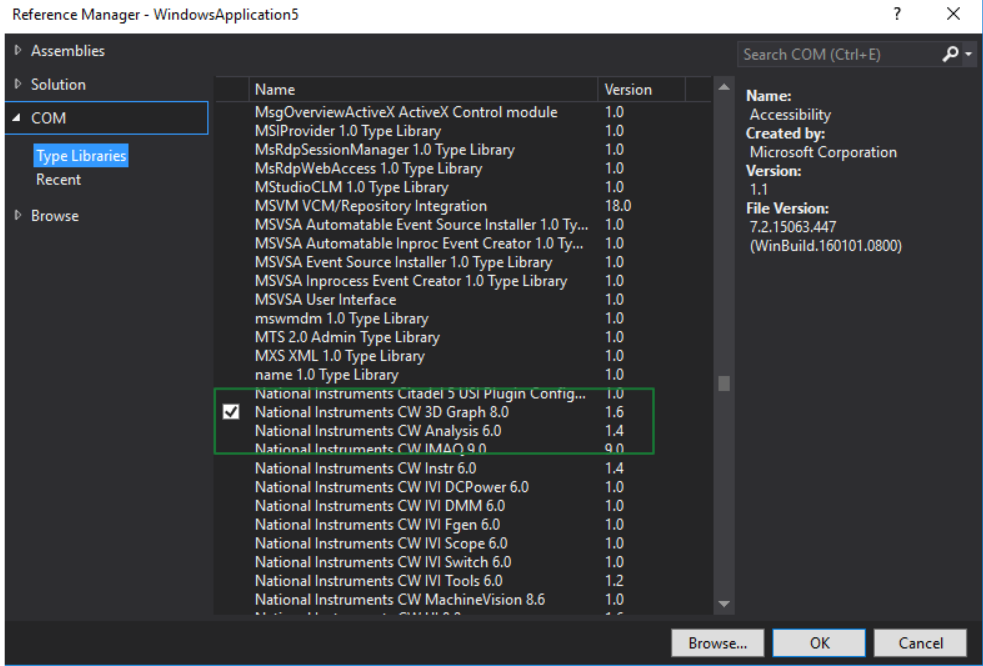Select MsgOverviewActiveX ActiveX Control module row

pos(464,112)
